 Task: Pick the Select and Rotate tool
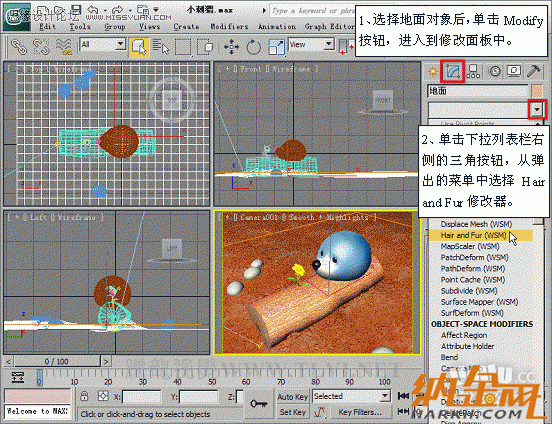point(253,47)
